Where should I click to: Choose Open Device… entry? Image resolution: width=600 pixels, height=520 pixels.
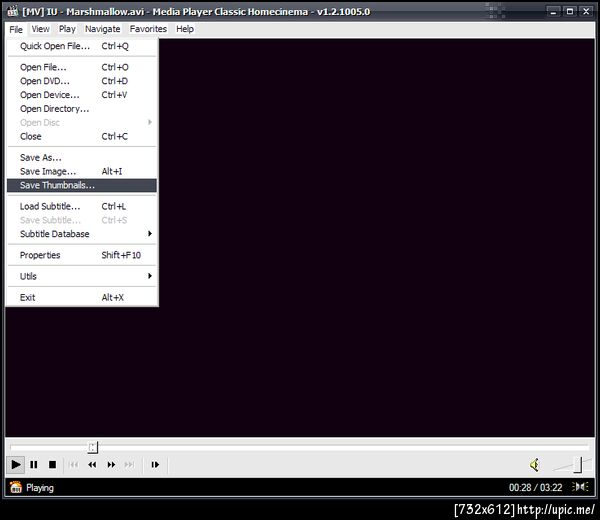(82, 95)
